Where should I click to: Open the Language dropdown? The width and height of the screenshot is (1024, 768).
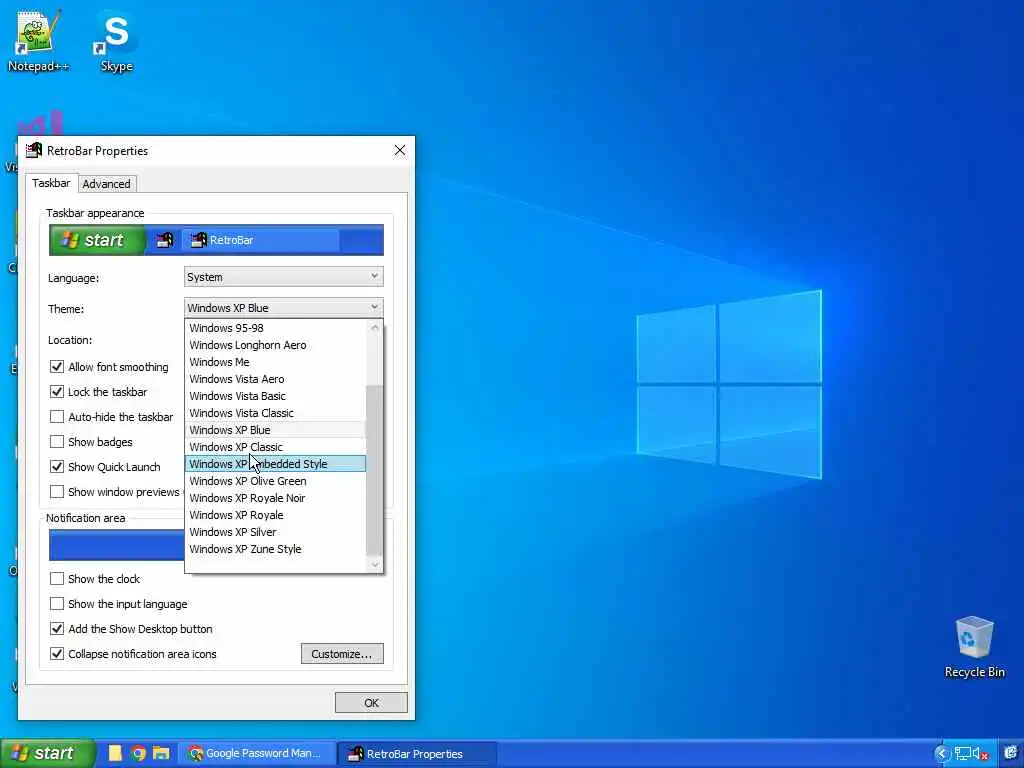click(283, 277)
